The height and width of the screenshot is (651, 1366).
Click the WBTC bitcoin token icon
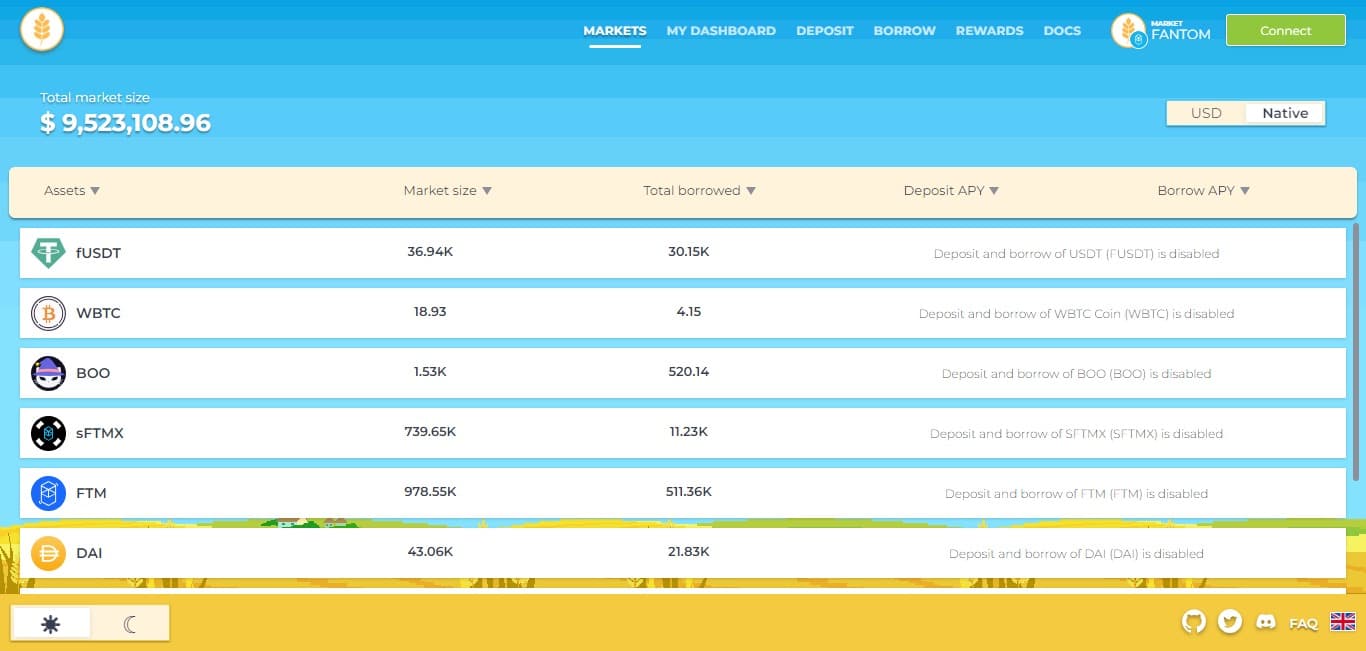(48, 313)
